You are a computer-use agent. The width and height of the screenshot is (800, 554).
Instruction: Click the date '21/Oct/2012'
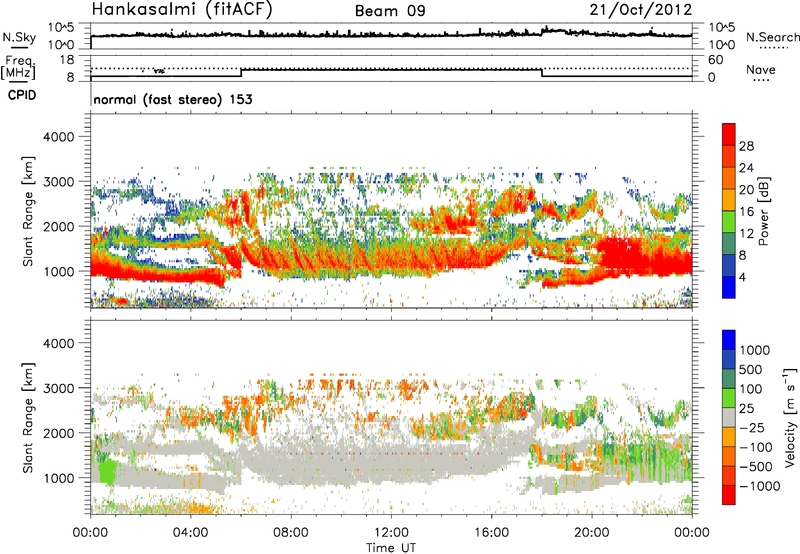click(641, 10)
